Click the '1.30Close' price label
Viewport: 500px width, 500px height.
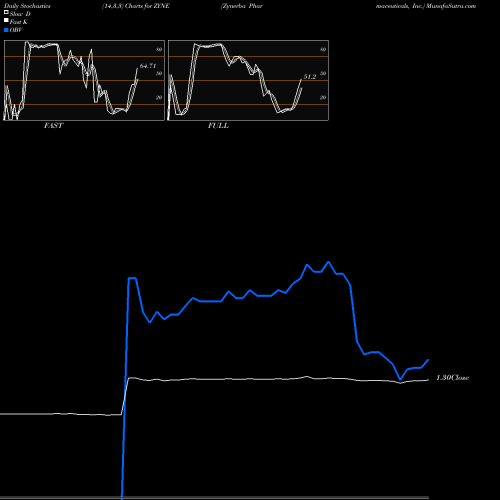click(x=453, y=378)
